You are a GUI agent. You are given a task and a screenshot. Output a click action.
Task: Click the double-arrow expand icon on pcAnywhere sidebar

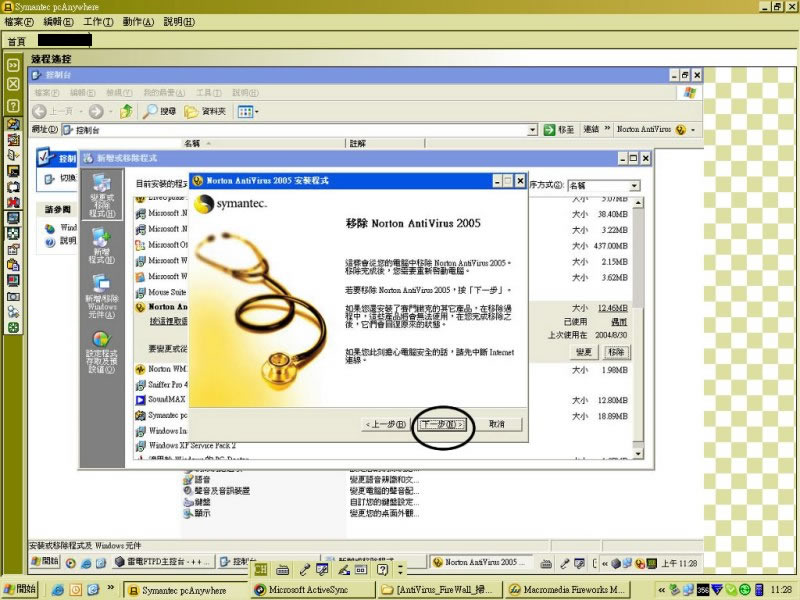[x=13, y=65]
